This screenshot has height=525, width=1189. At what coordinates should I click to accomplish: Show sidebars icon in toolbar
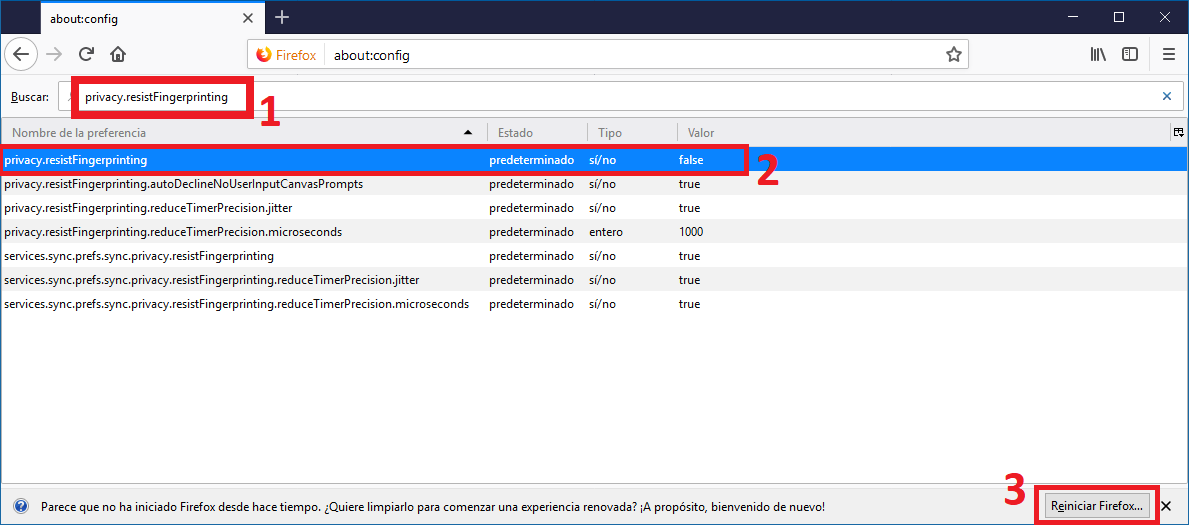click(x=1130, y=55)
